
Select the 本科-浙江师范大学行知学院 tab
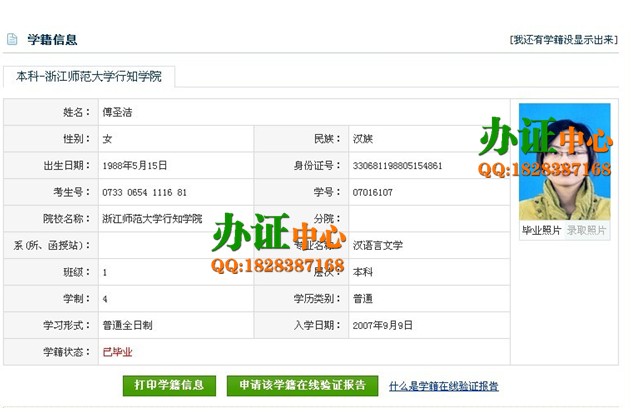(x=89, y=77)
